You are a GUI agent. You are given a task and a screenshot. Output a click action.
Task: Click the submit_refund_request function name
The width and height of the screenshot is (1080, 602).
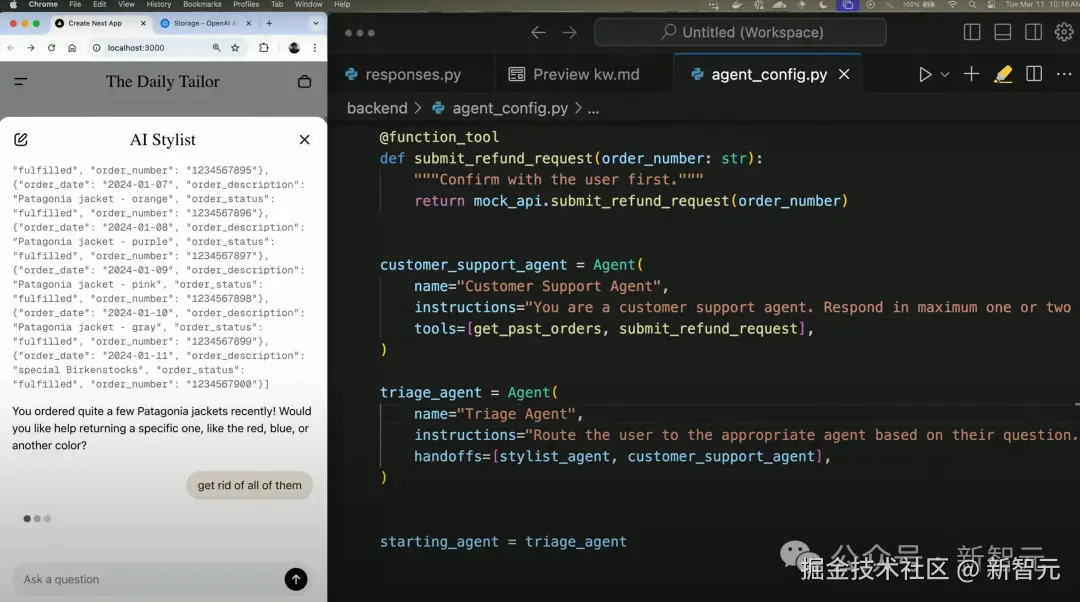pyautogui.click(x=503, y=158)
